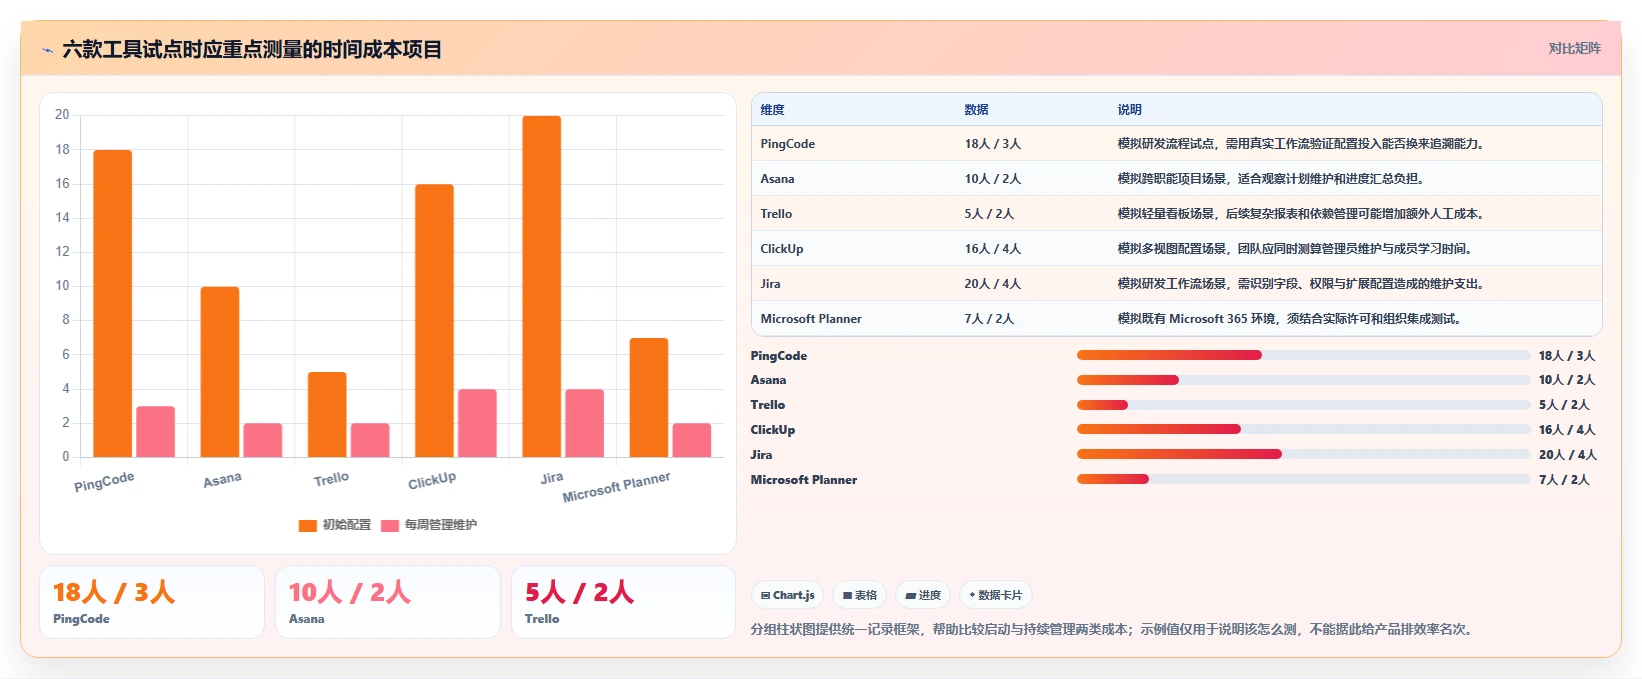Click the orange Jira bar
This screenshot has height=679, width=1642.
click(x=541, y=287)
